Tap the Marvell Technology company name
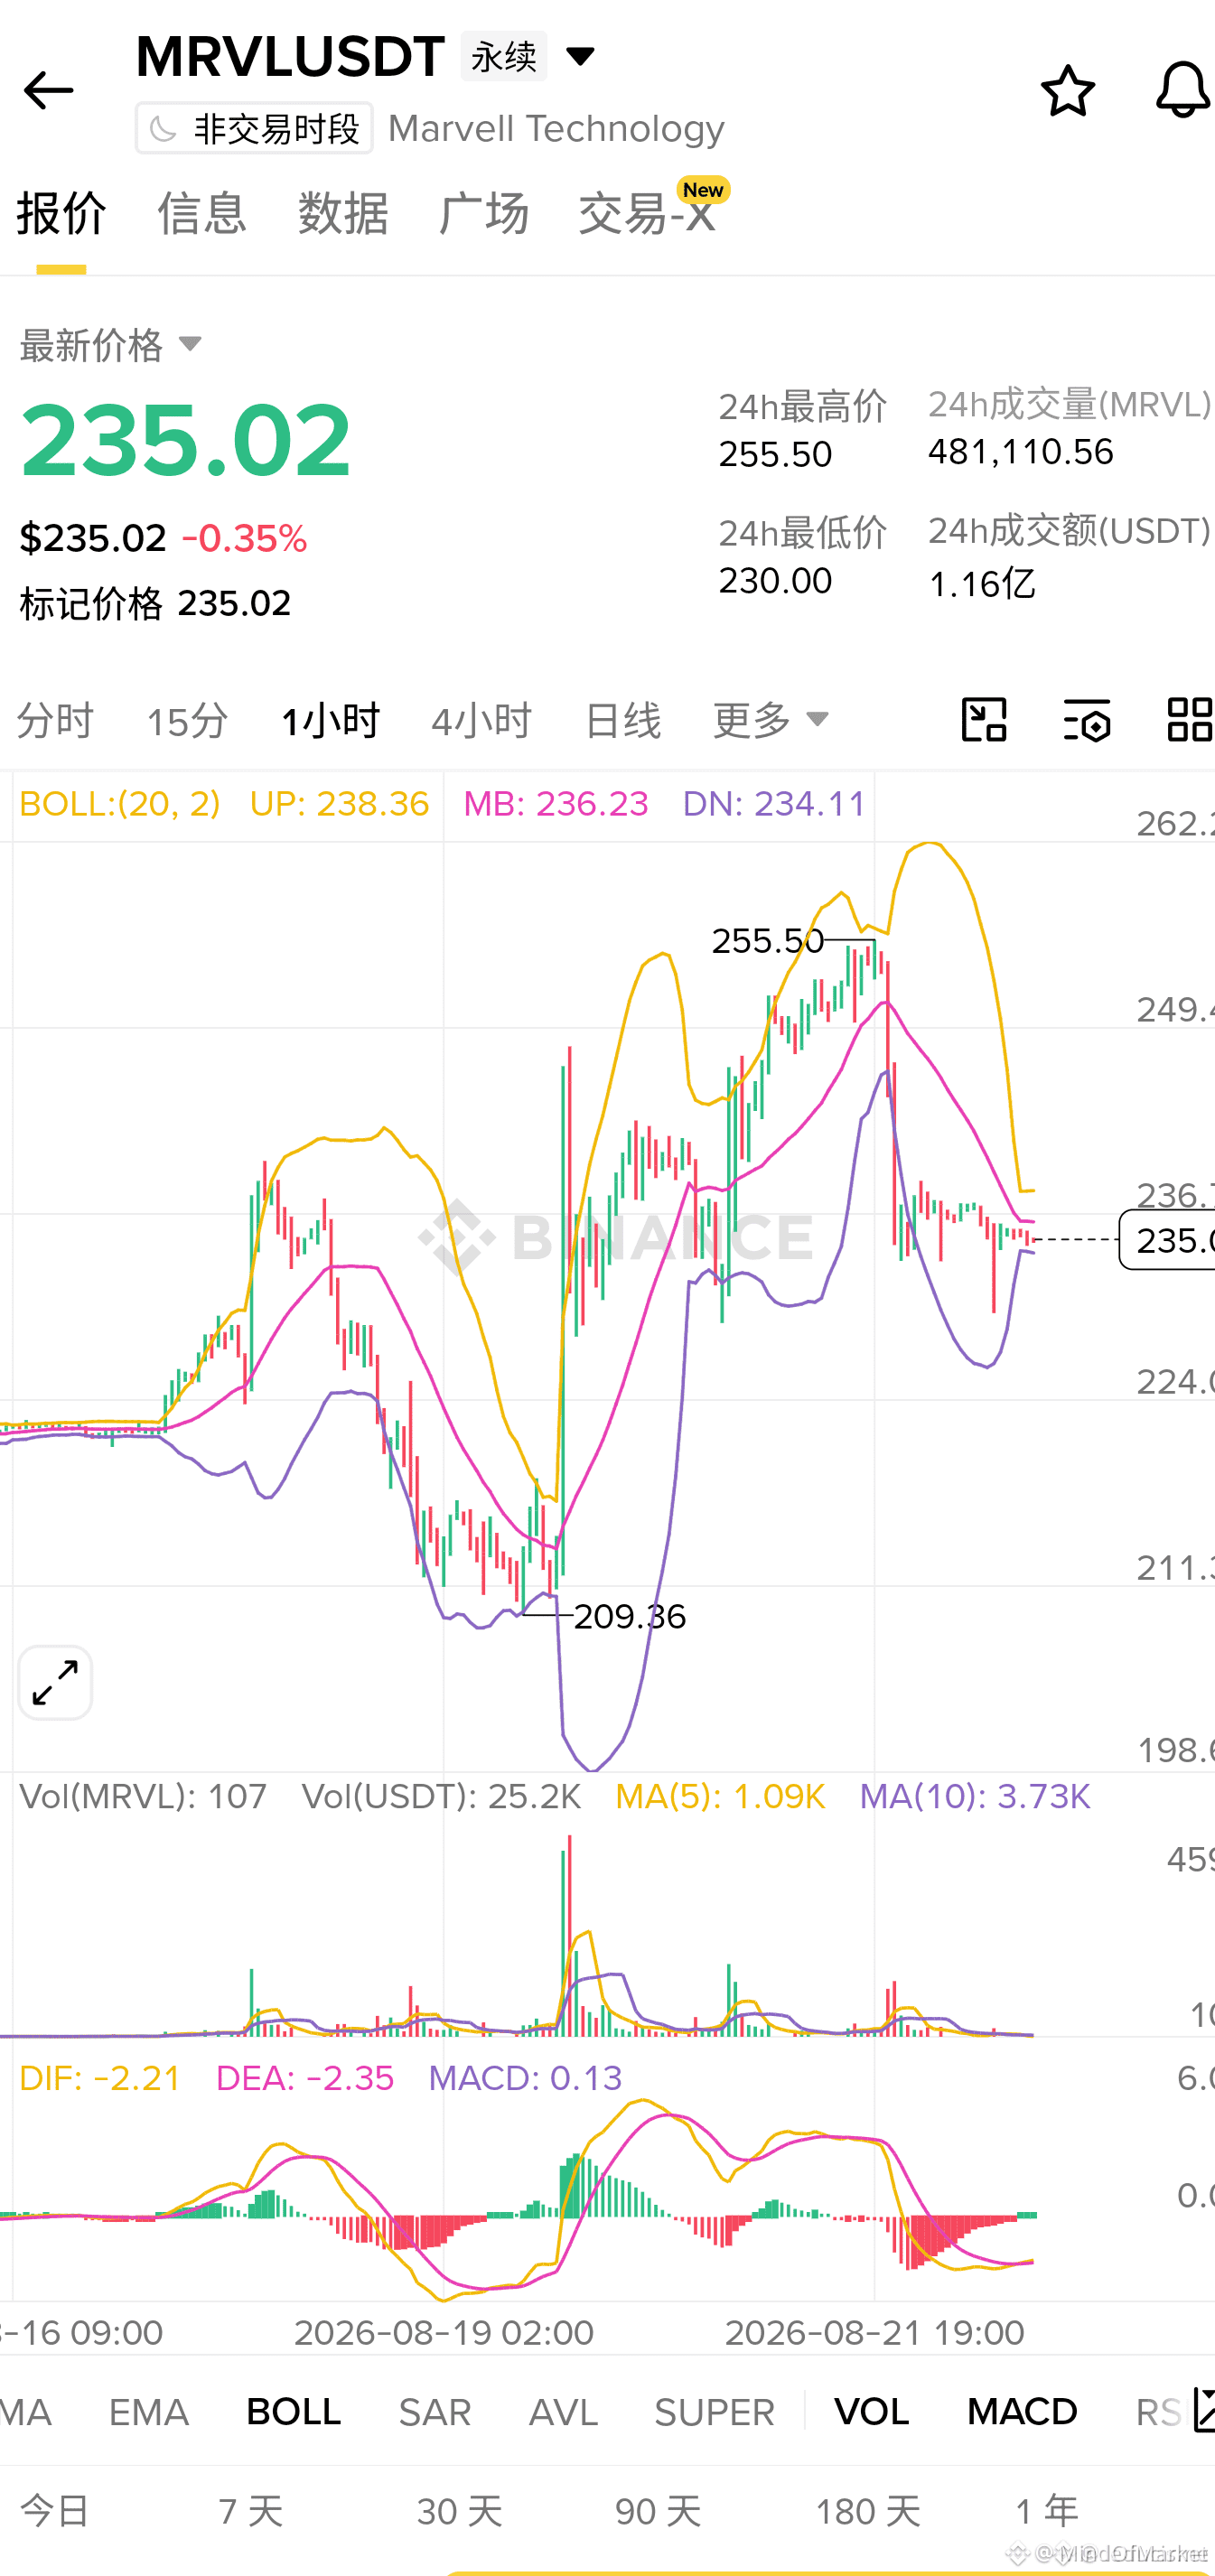Image resolution: width=1215 pixels, height=2576 pixels. pyautogui.click(x=556, y=128)
